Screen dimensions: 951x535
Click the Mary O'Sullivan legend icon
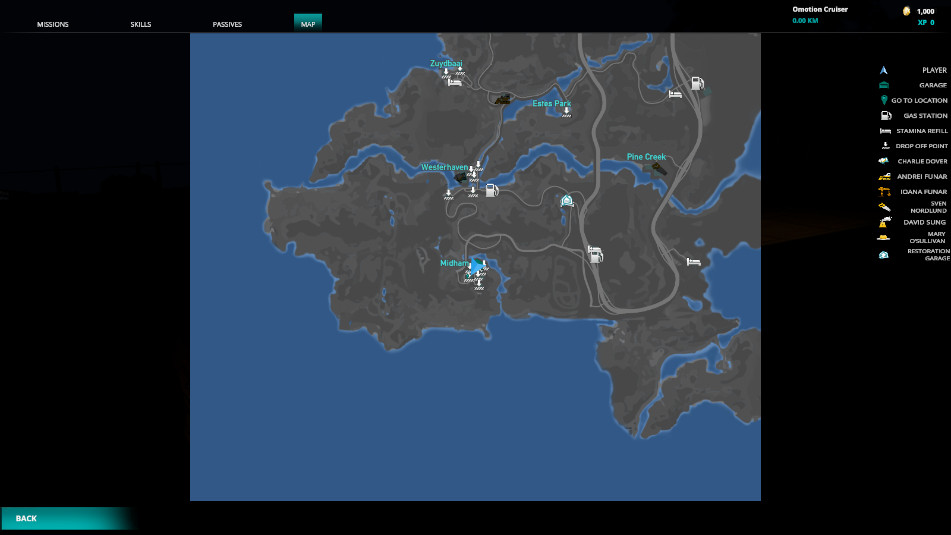884,237
